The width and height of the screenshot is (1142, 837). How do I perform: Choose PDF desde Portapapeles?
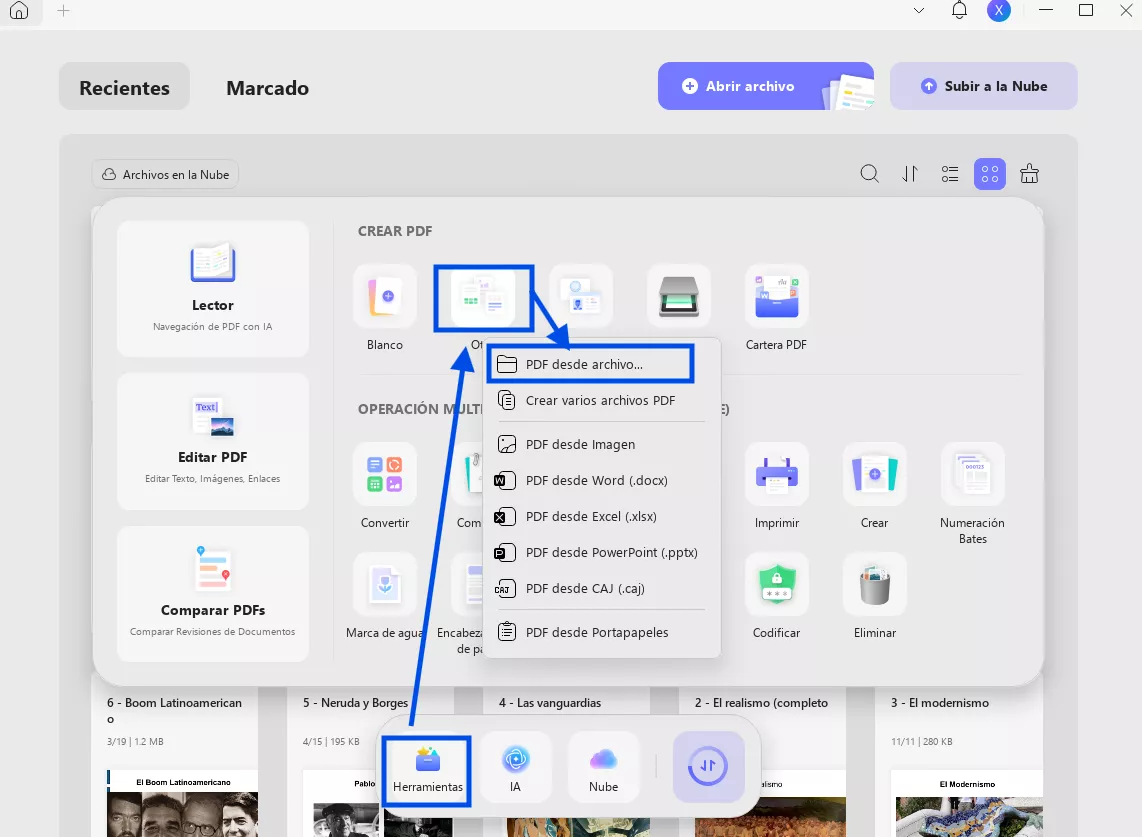tap(602, 632)
